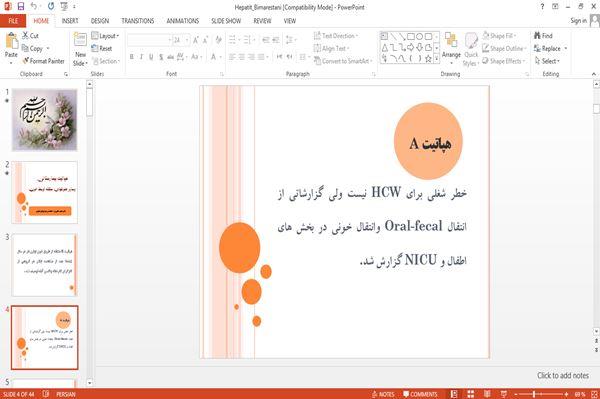The height and width of the screenshot is (399, 600).
Task: Switch to the ANIMATIONS tab
Action: 183,21
